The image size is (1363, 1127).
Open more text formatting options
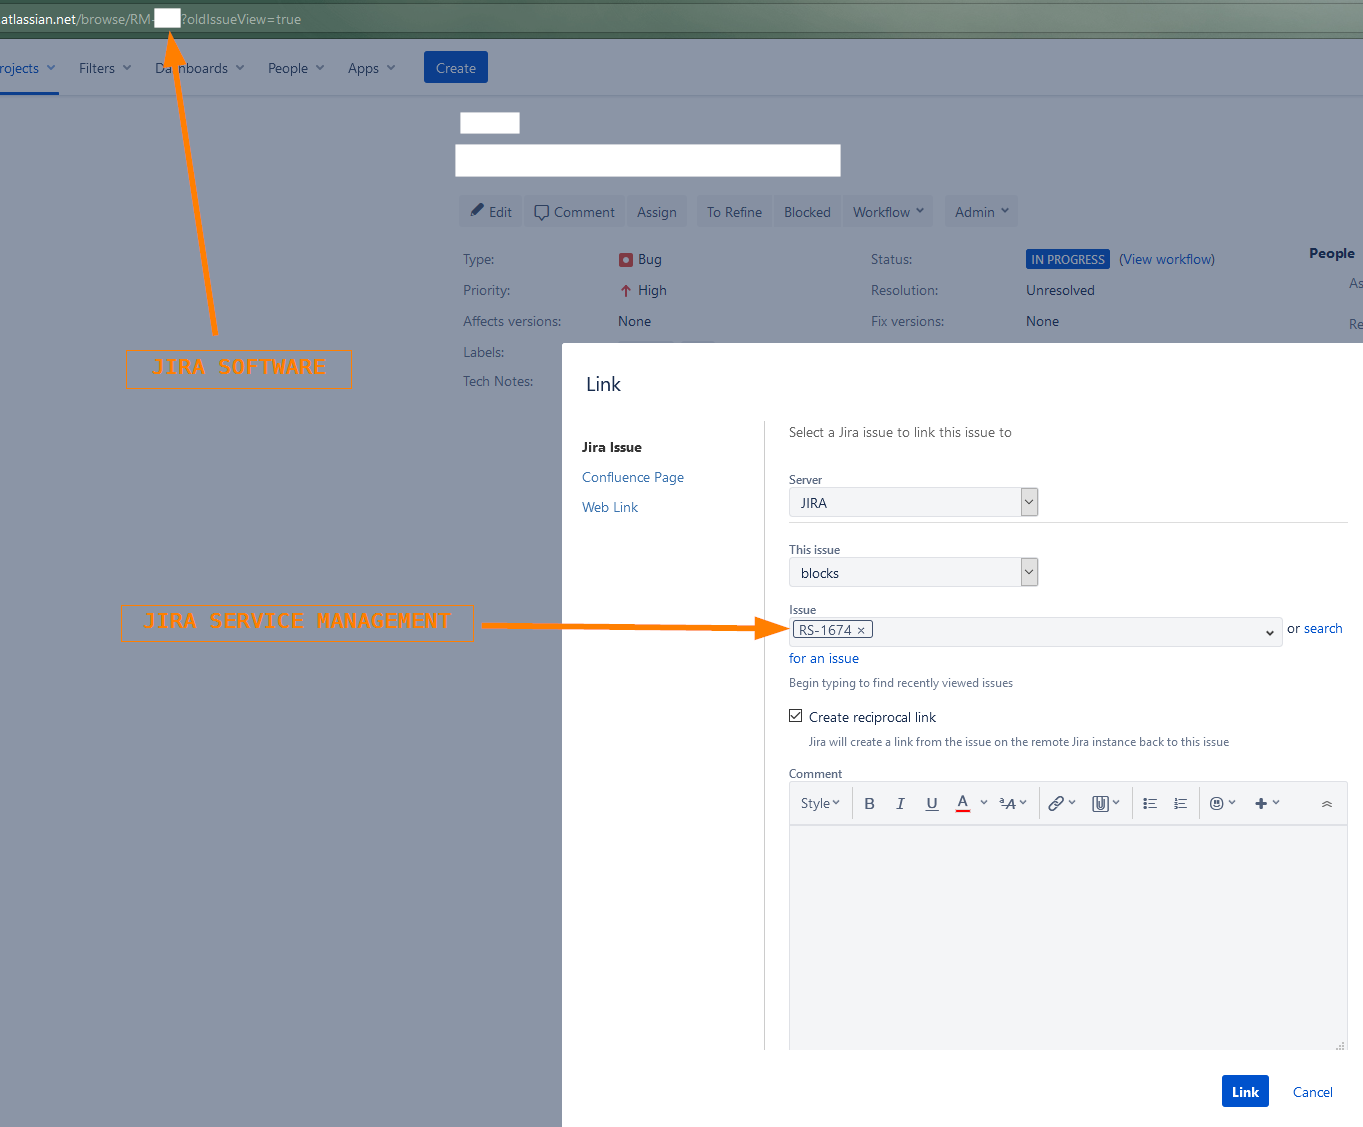pos(1012,803)
